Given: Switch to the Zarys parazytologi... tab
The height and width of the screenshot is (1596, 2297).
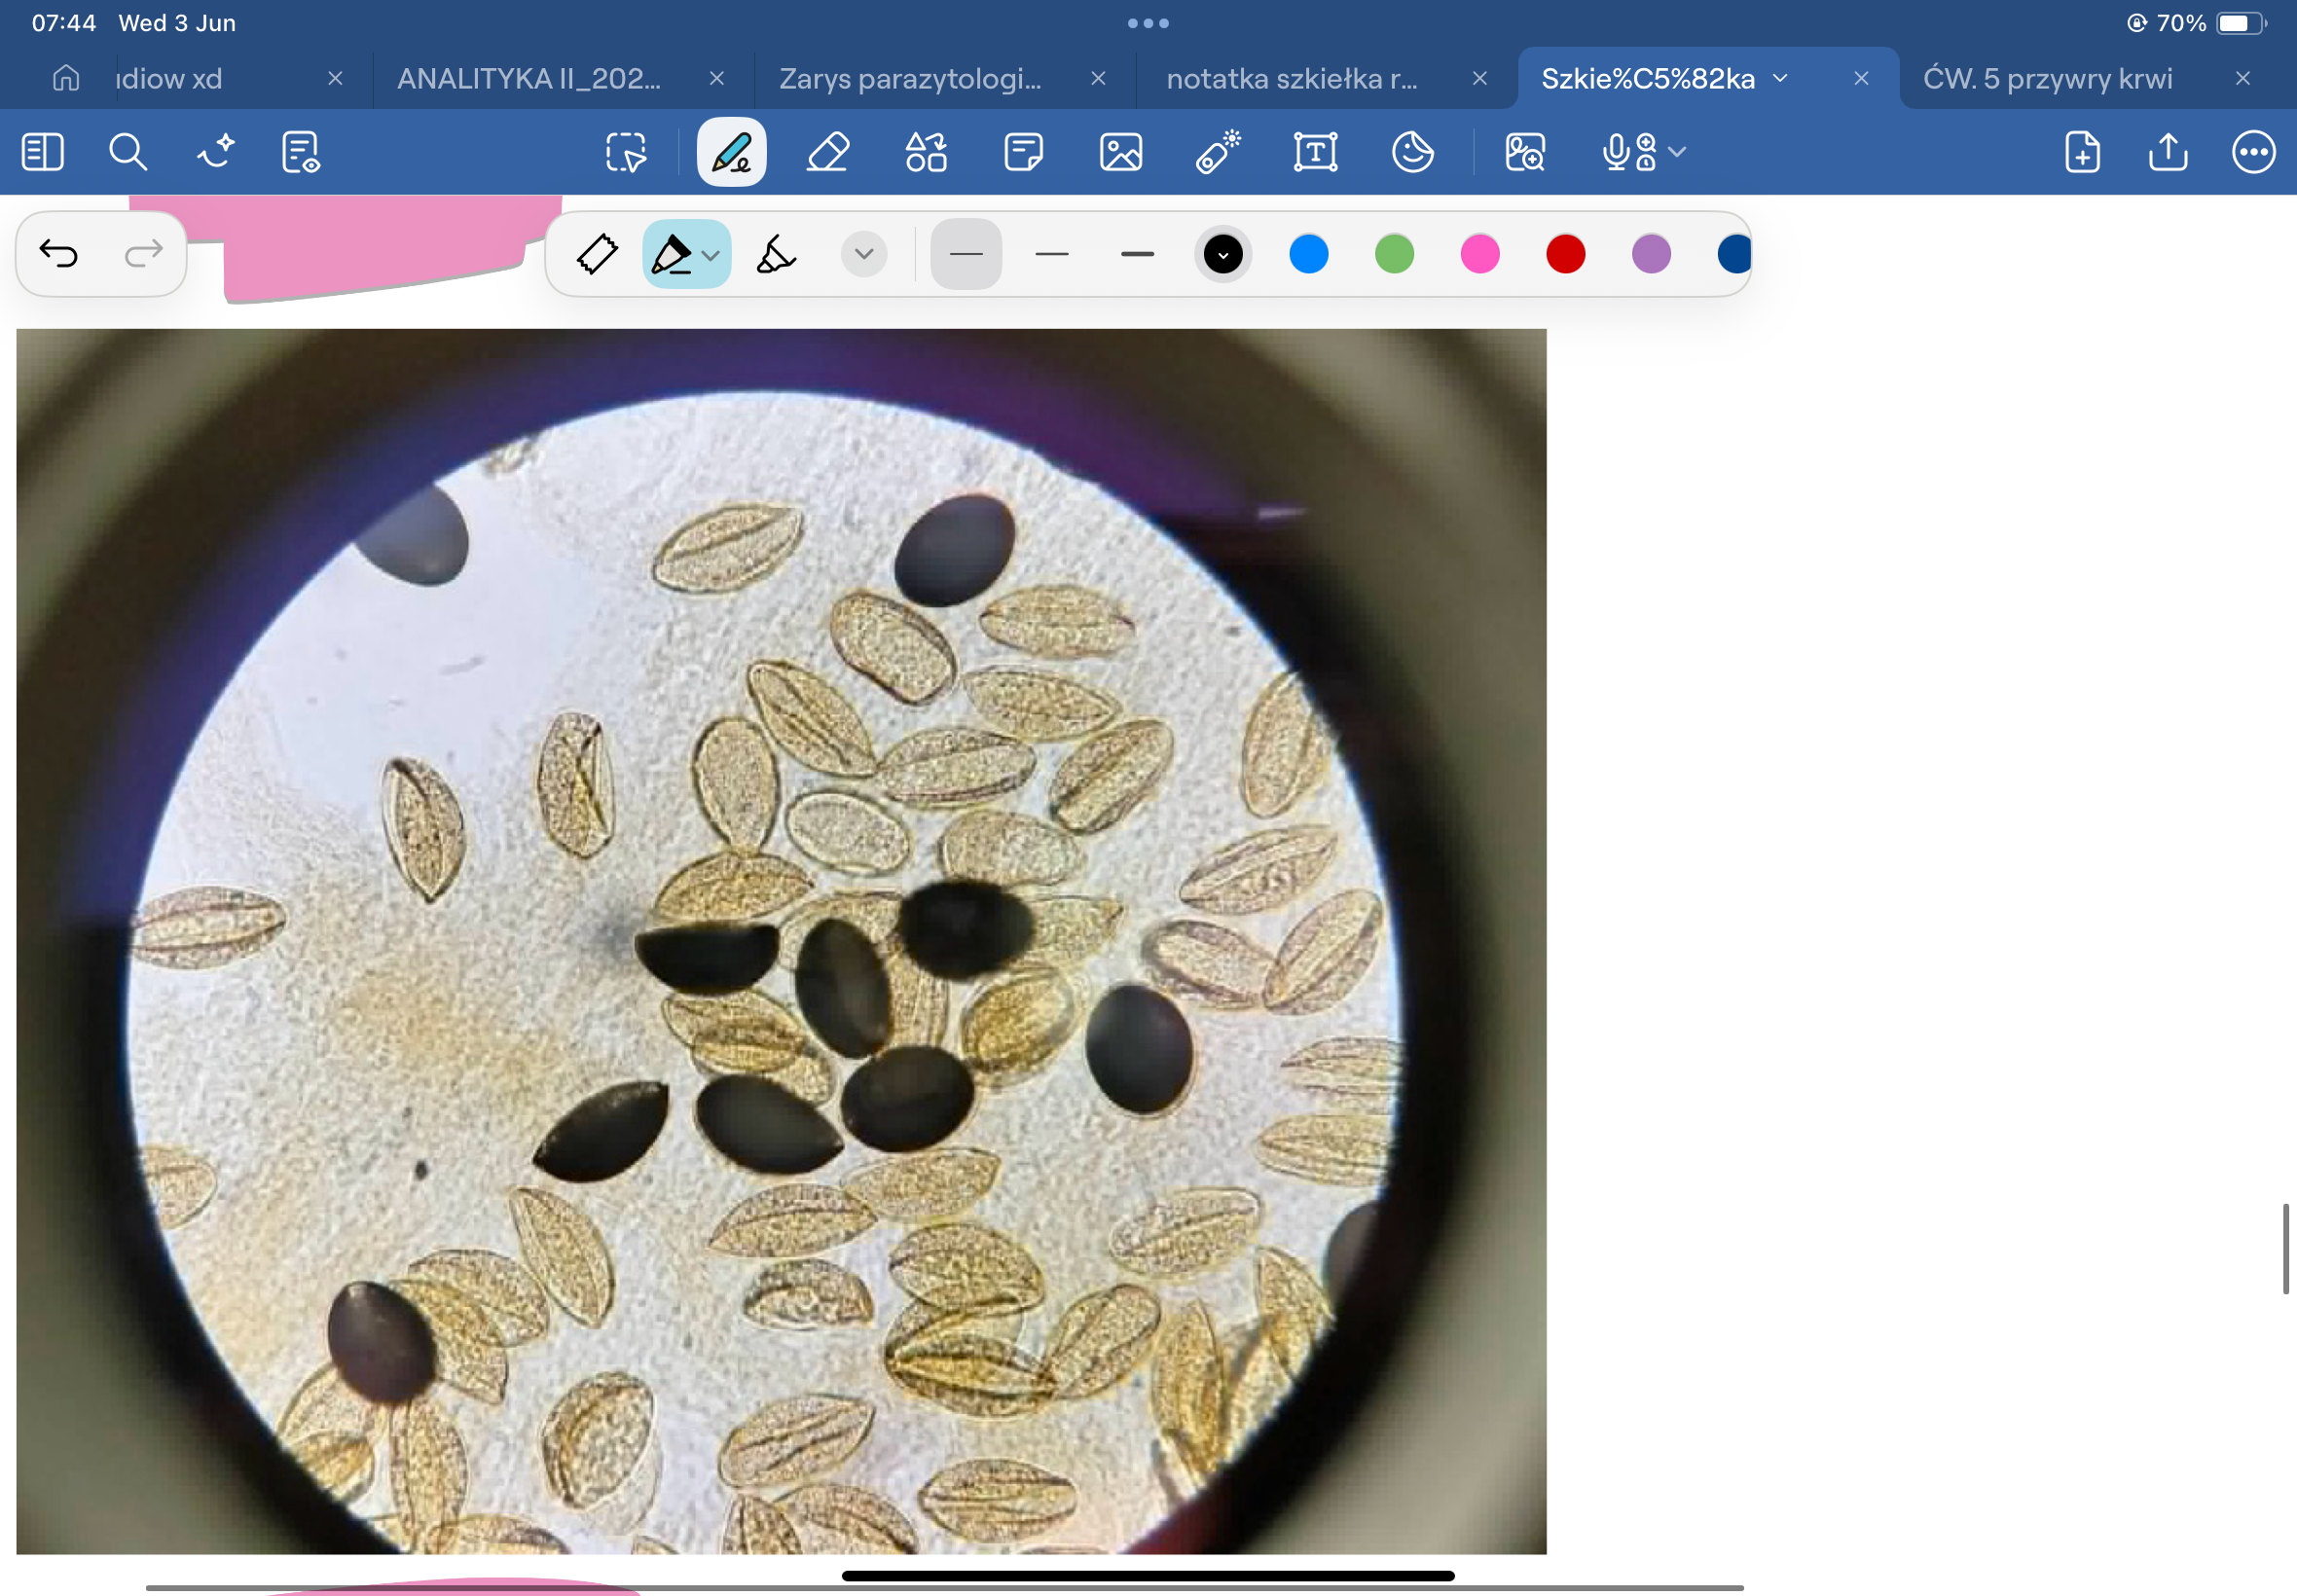Looking at the screenshot, I should point(910,78).
